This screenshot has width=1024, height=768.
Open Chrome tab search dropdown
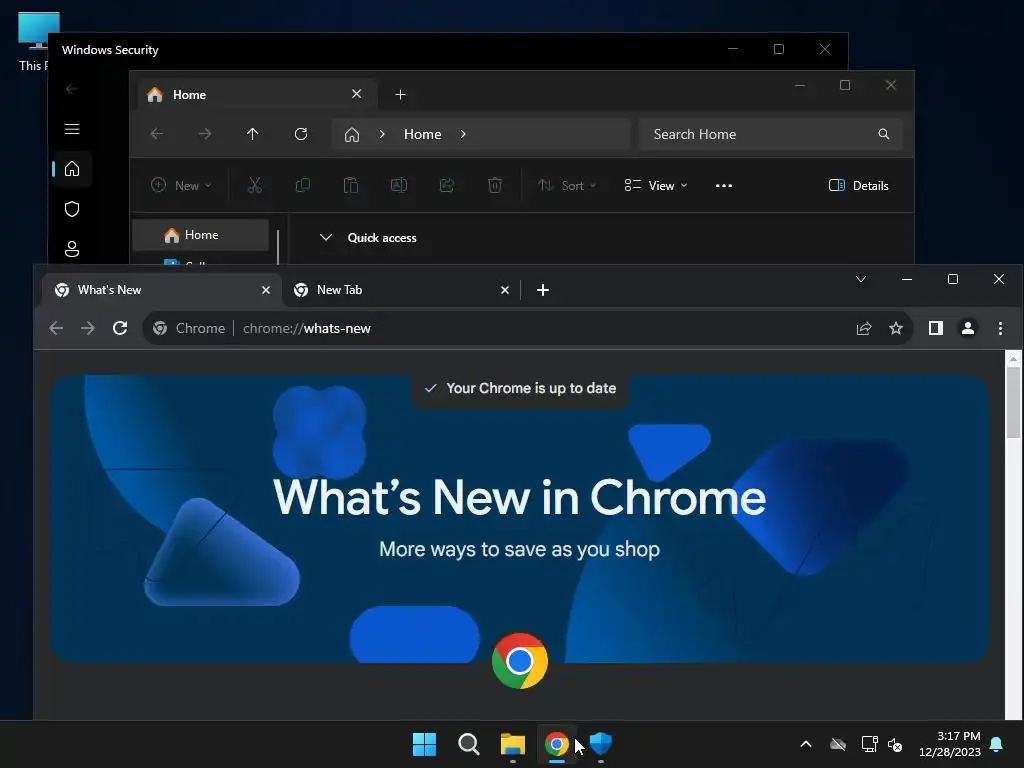point(861,279)
